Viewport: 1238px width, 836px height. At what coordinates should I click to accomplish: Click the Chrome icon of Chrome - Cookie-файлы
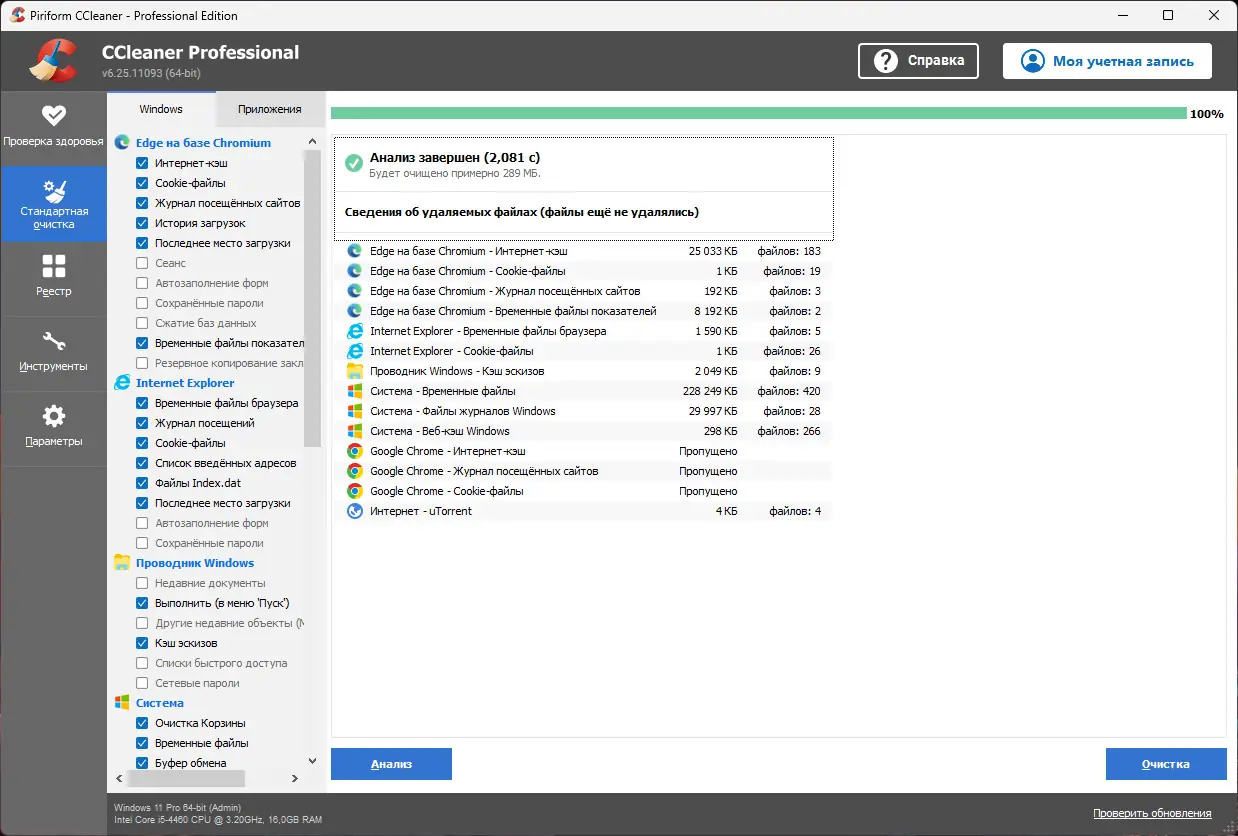pos(354,491)
